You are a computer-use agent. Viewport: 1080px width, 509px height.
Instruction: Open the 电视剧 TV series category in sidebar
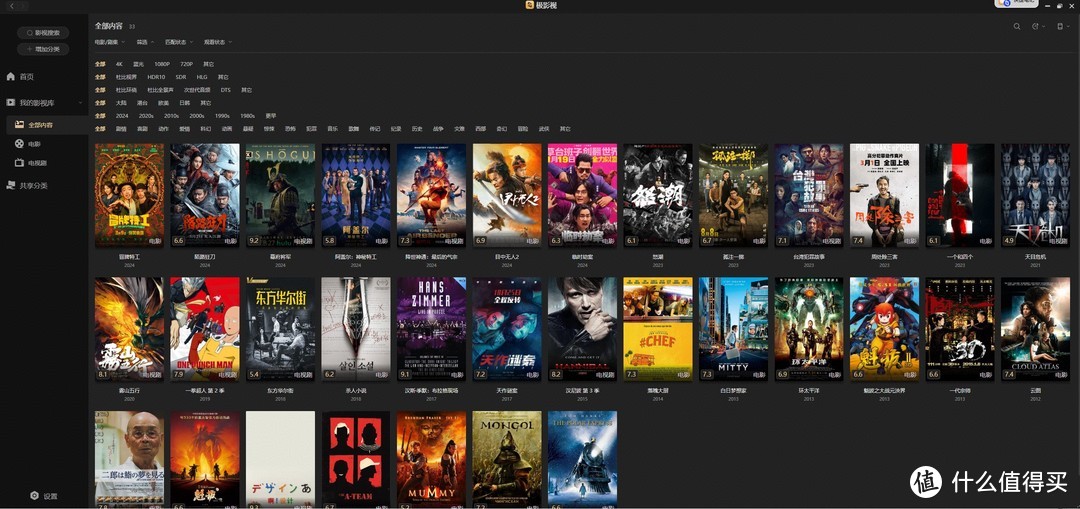37,163
